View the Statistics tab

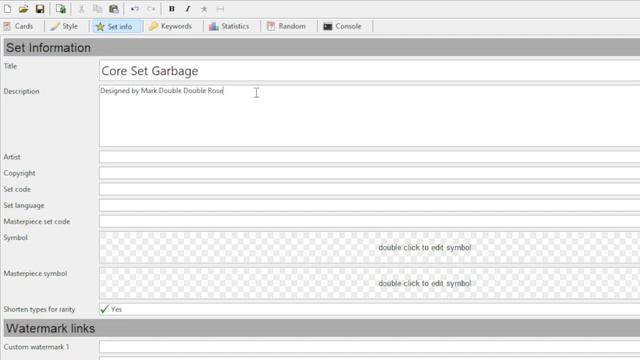(x=229, y=26)
